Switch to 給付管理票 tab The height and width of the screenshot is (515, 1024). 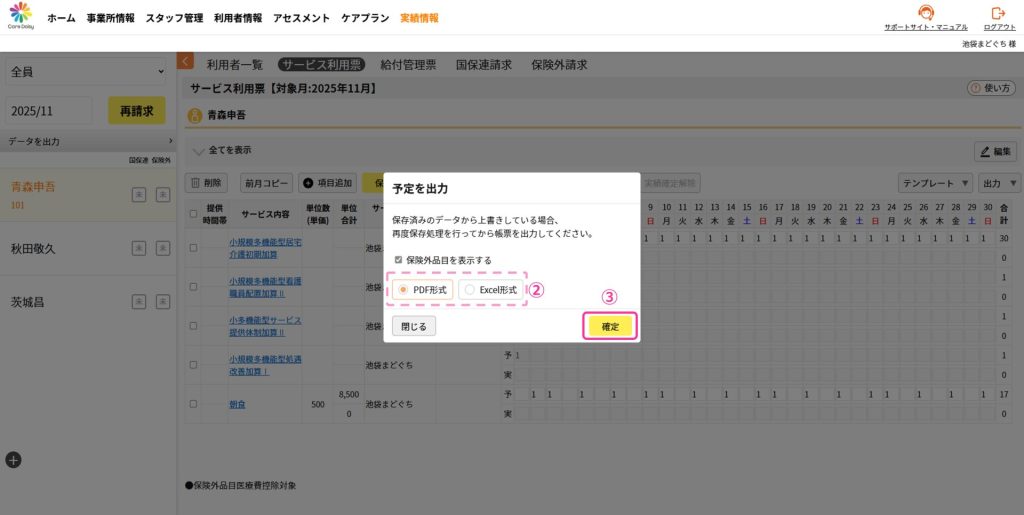(408, 64)
